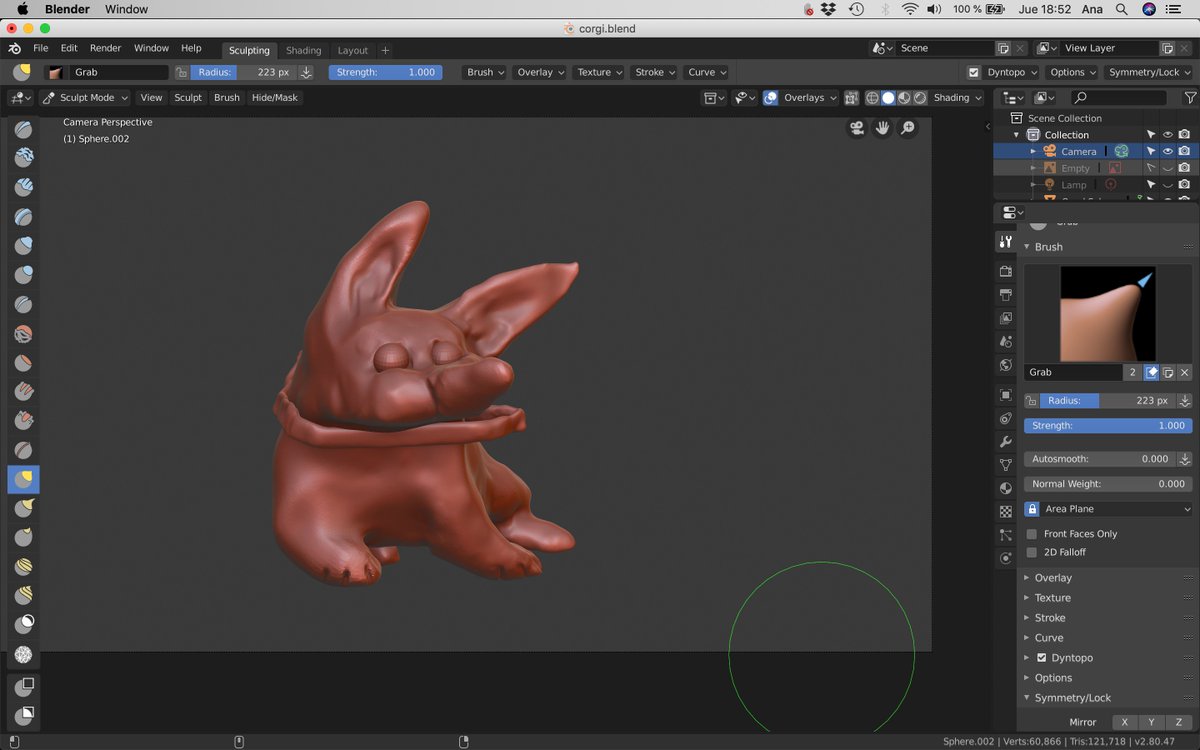Enable 2D Falloff checkbox

1032,552
